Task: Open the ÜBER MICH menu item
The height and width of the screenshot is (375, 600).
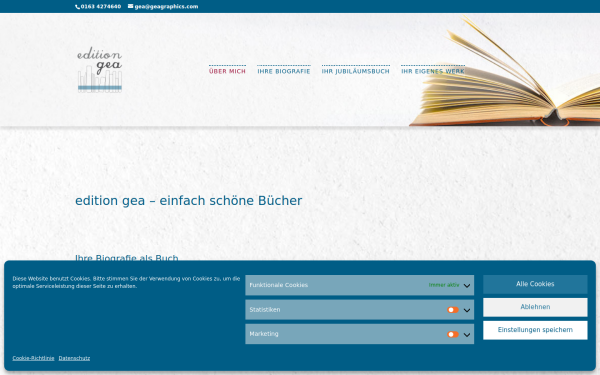Action: [227, 71]
